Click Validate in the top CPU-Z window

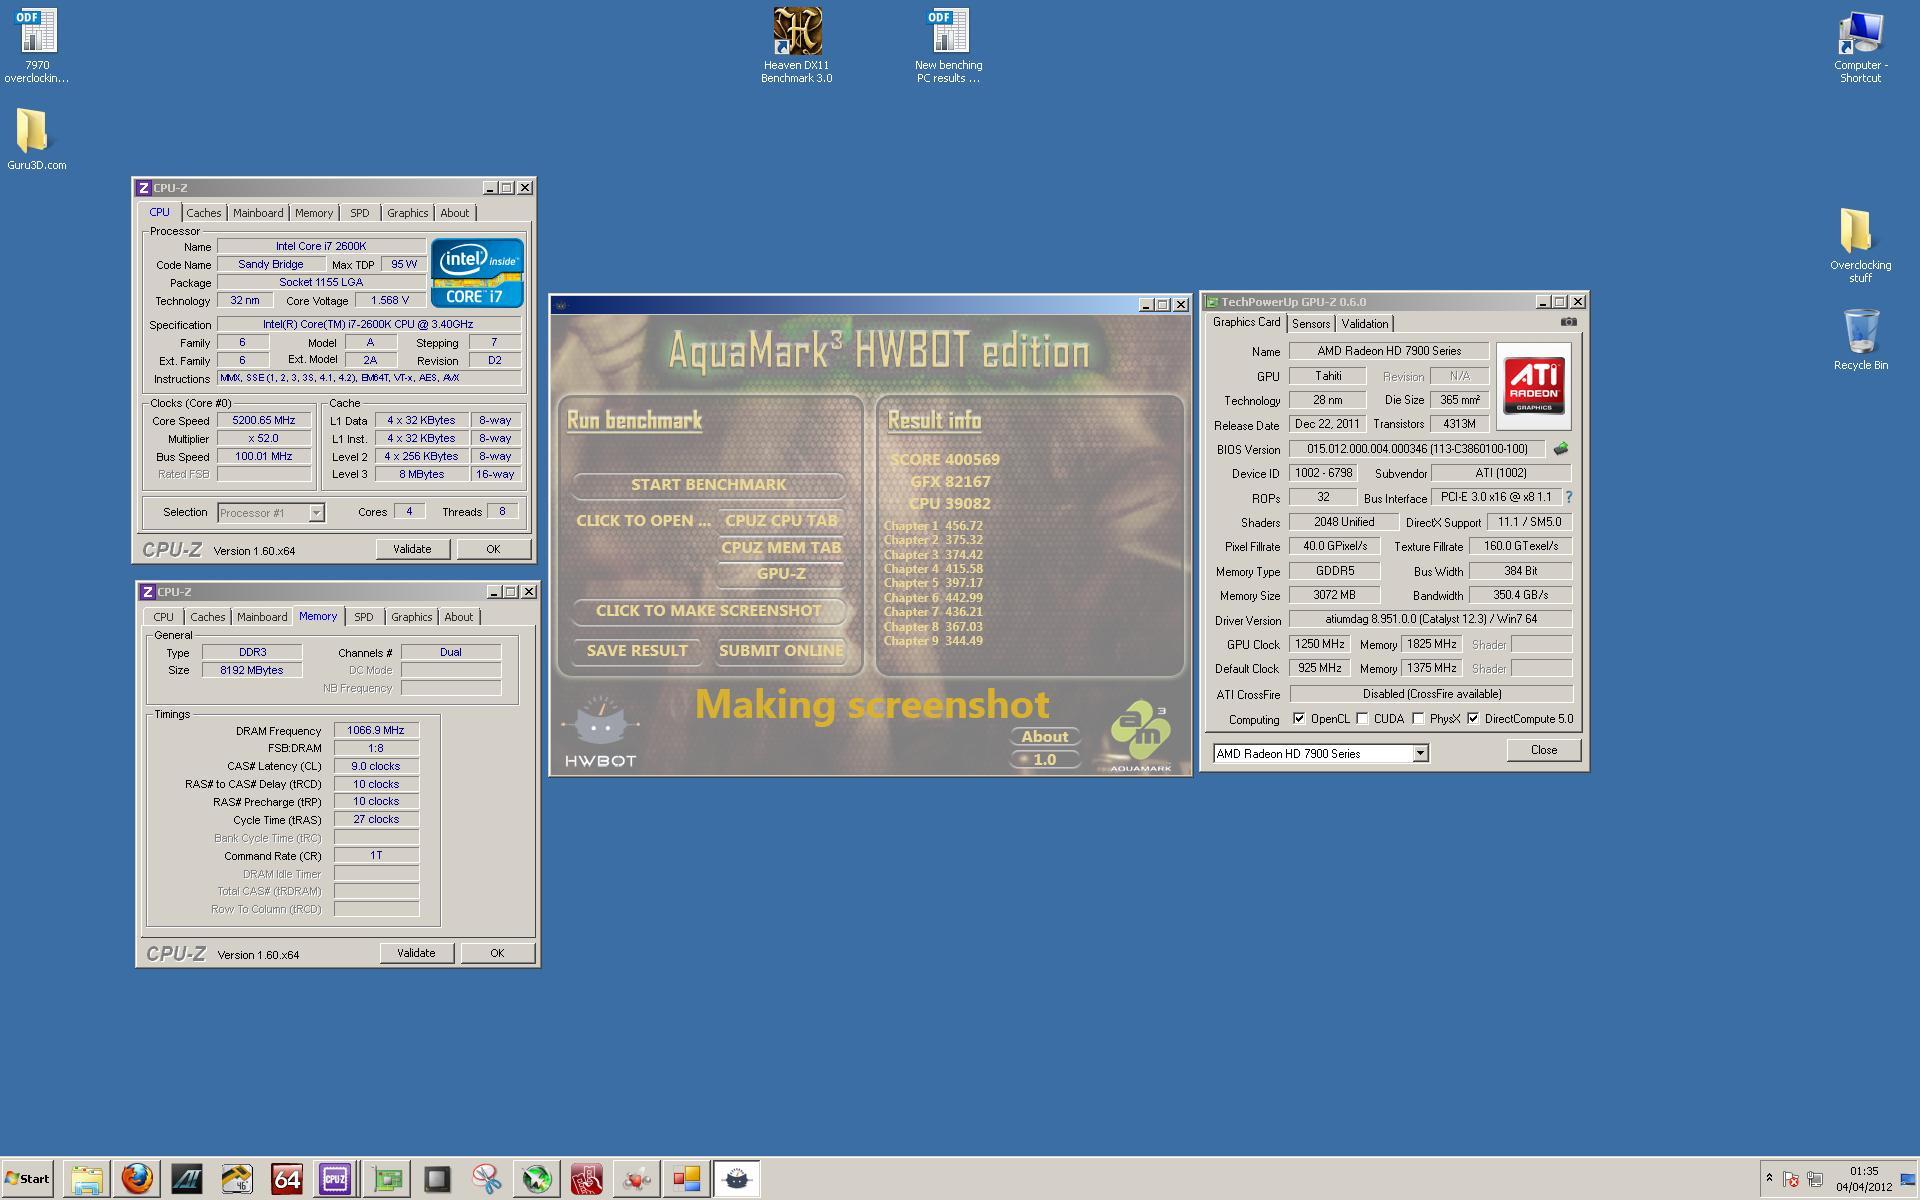(x=412, y=549)
